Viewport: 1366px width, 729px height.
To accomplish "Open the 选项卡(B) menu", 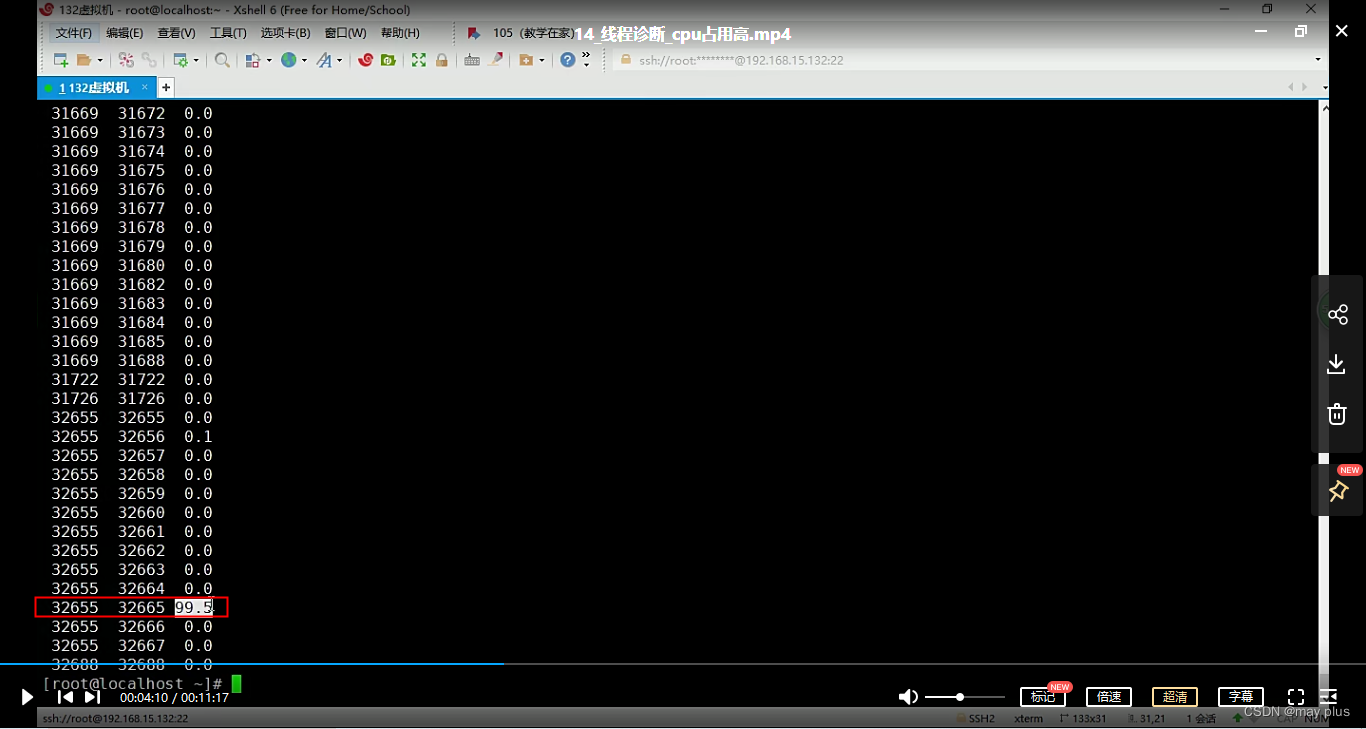I will tap(286, 33).
